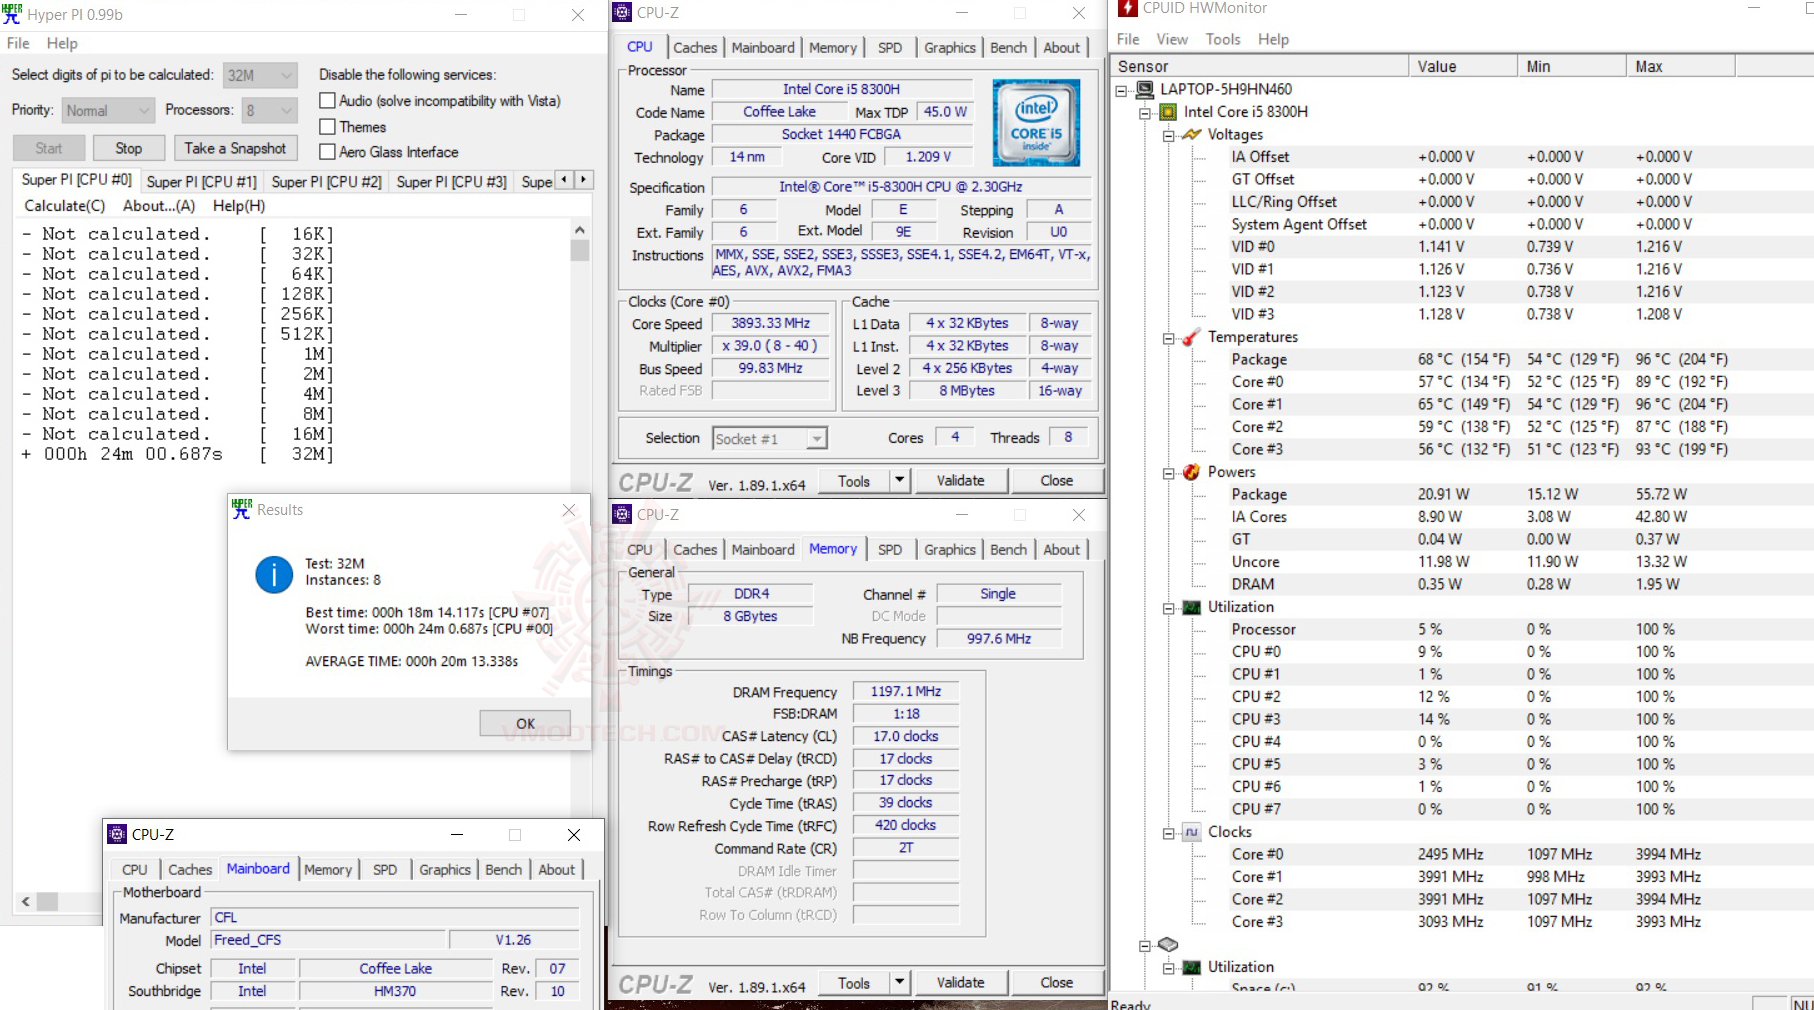
Task: Collapse the Voltages section
Action: 1168,136
